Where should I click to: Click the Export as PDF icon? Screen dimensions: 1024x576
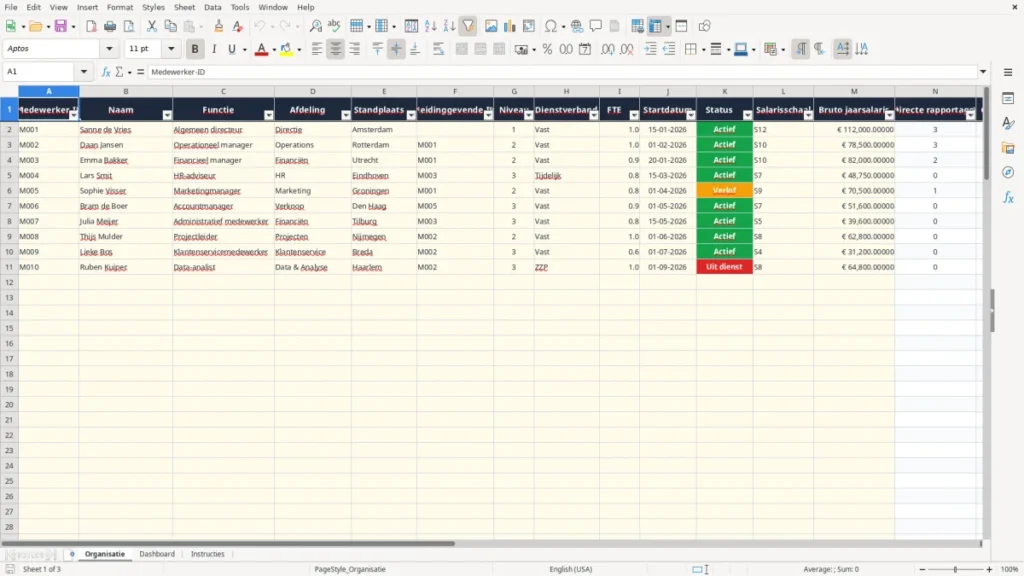click(x=91, y=26)
